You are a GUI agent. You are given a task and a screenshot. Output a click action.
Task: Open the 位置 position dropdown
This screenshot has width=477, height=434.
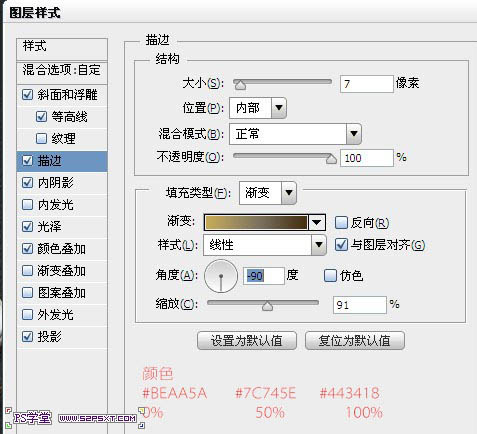click(x=258, y=108)
